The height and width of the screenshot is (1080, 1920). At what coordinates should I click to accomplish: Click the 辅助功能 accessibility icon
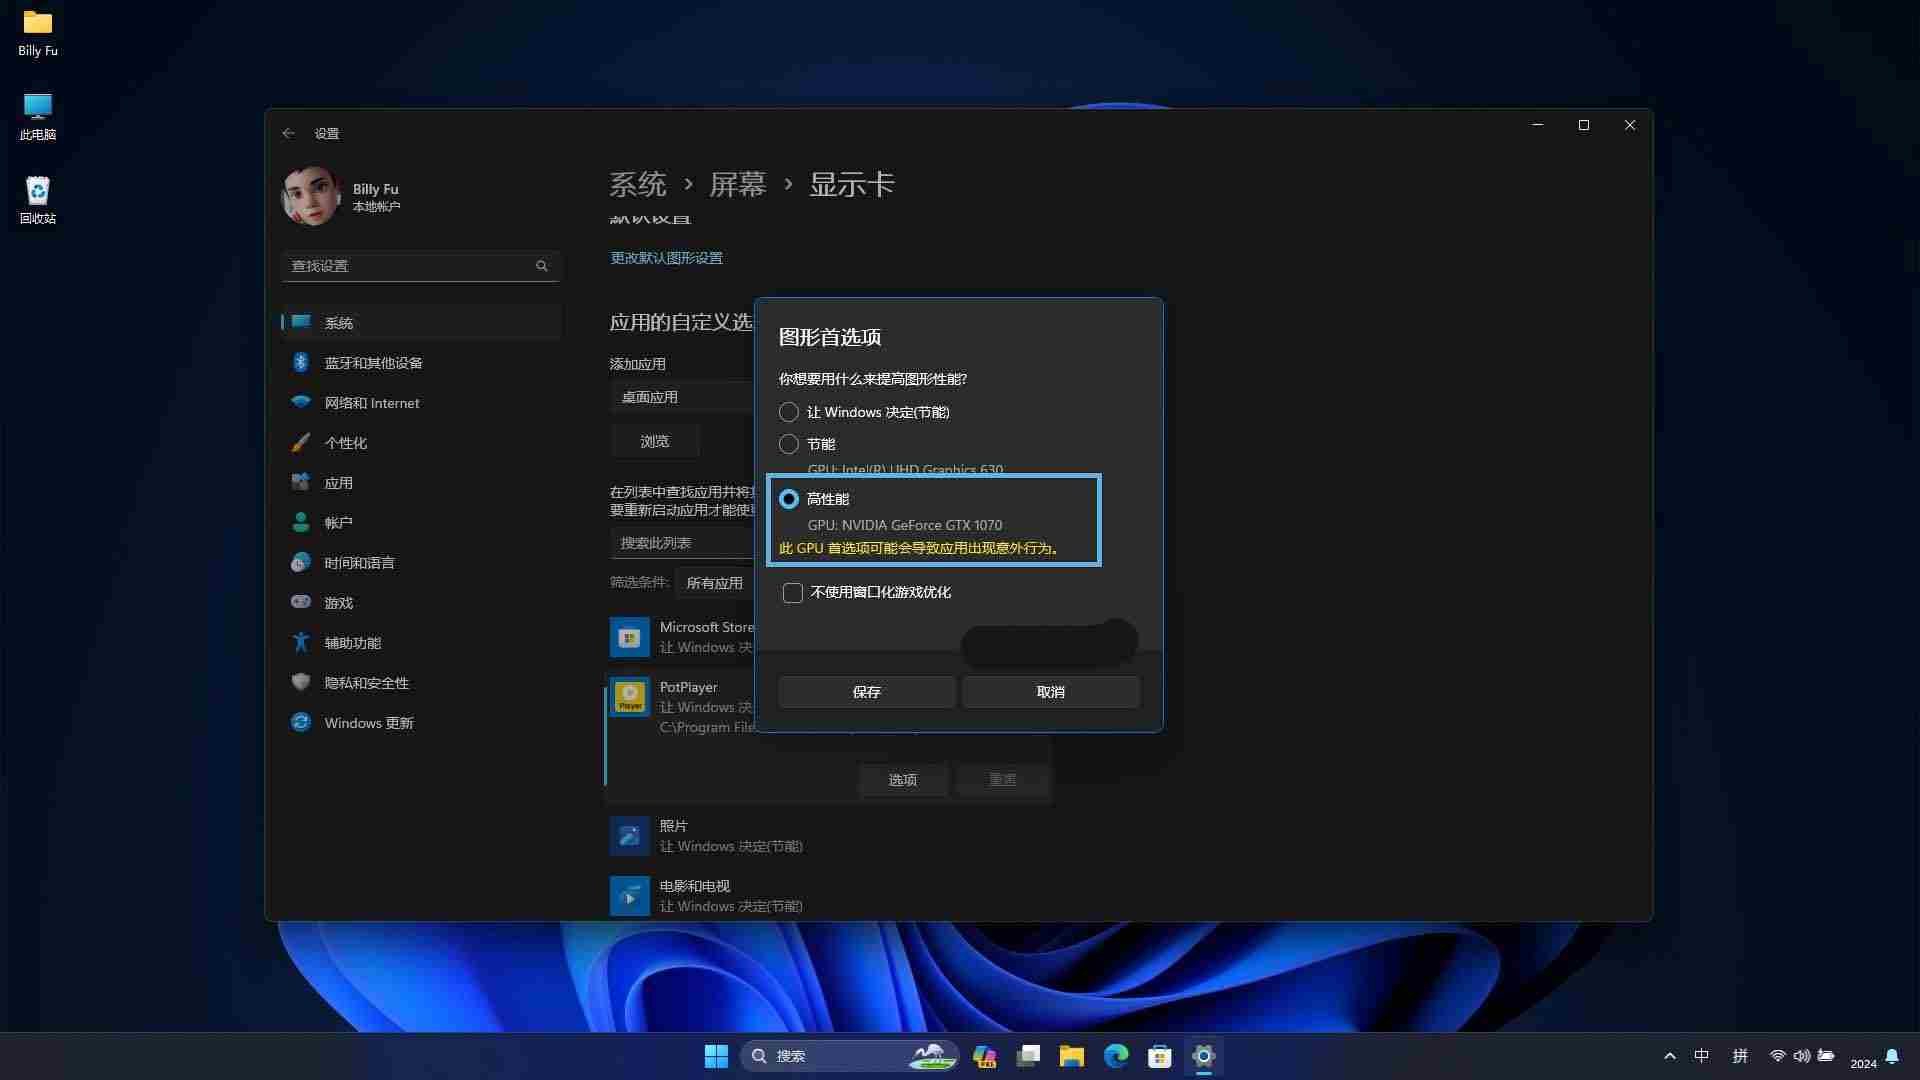tap(300, 642)
